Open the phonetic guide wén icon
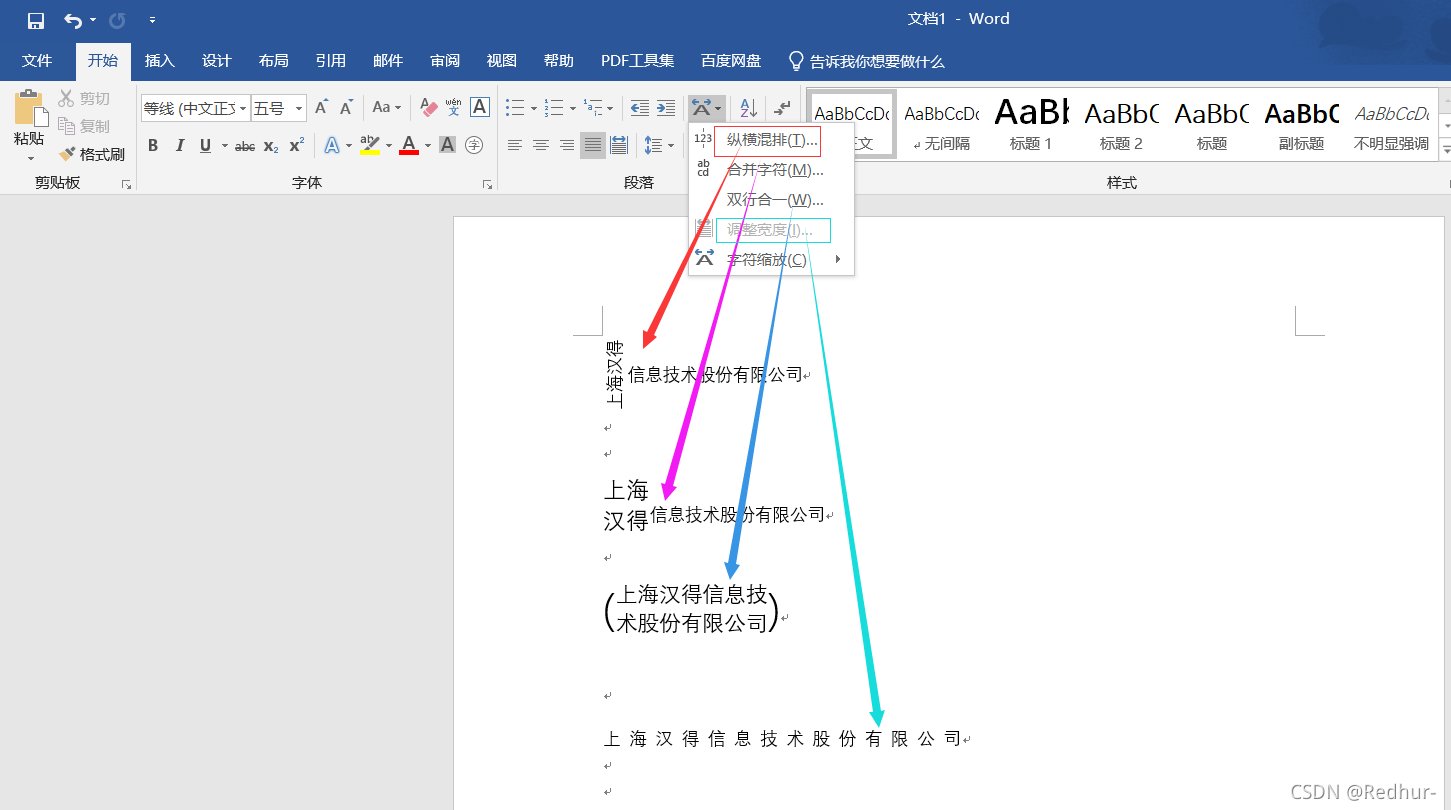The height and width of the screenshot is (810, 1451). click(x=454, y=108)
